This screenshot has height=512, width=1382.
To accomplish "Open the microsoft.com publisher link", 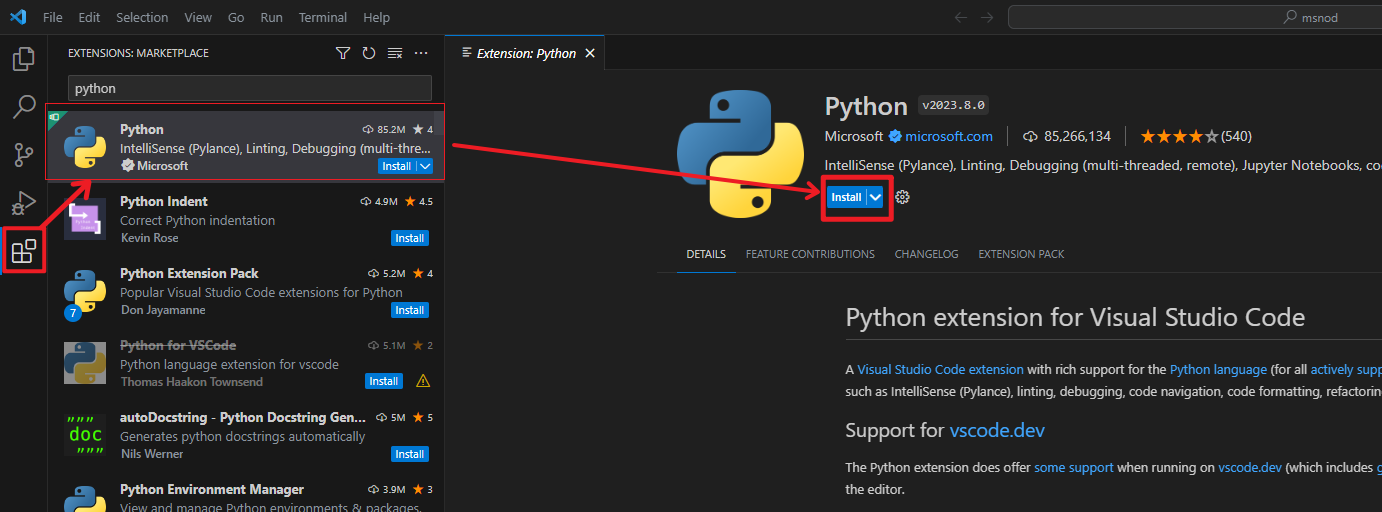I will point(948,136).
